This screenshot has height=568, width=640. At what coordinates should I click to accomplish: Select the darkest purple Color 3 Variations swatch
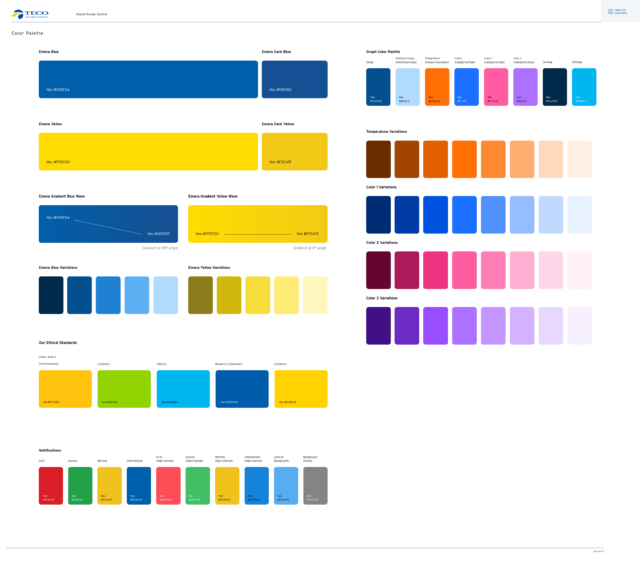click(379, 326)
